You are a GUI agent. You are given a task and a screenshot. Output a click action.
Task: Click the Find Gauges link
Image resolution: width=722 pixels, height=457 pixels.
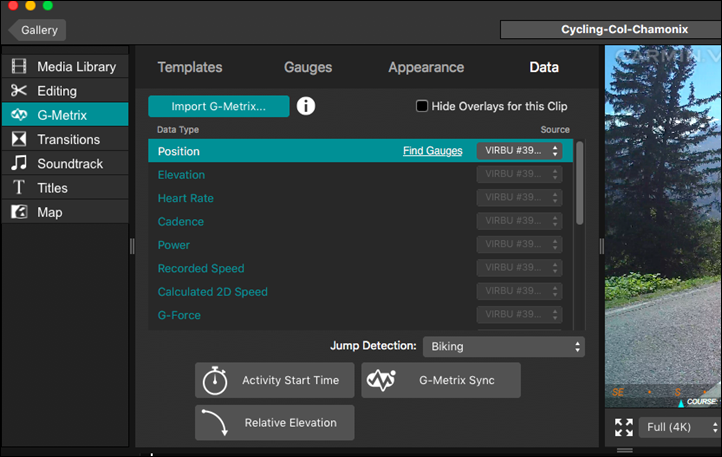(x=432, y=151)
